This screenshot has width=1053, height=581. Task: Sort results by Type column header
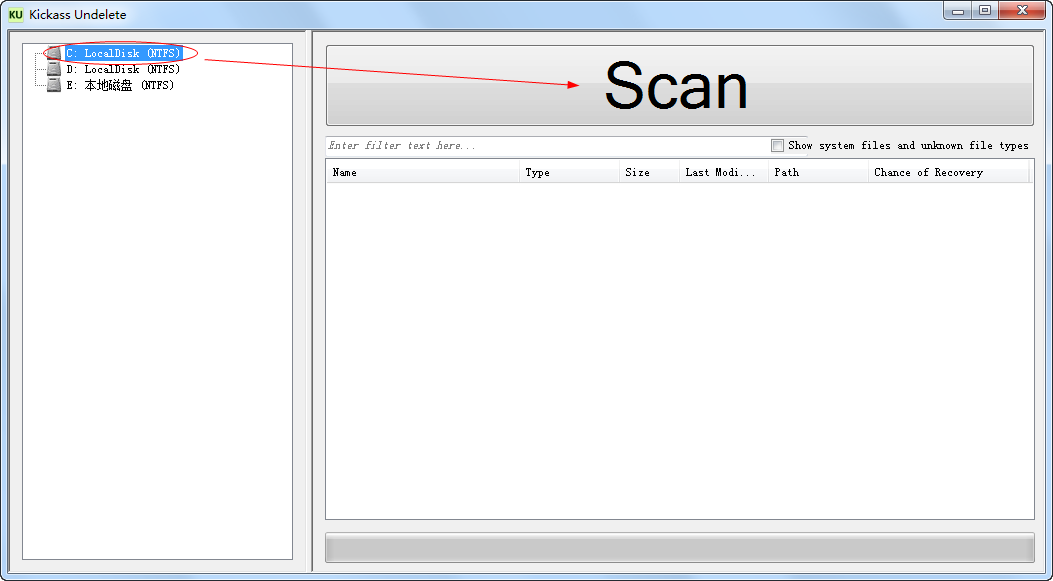pyautogui.click(x=570, y=173)
